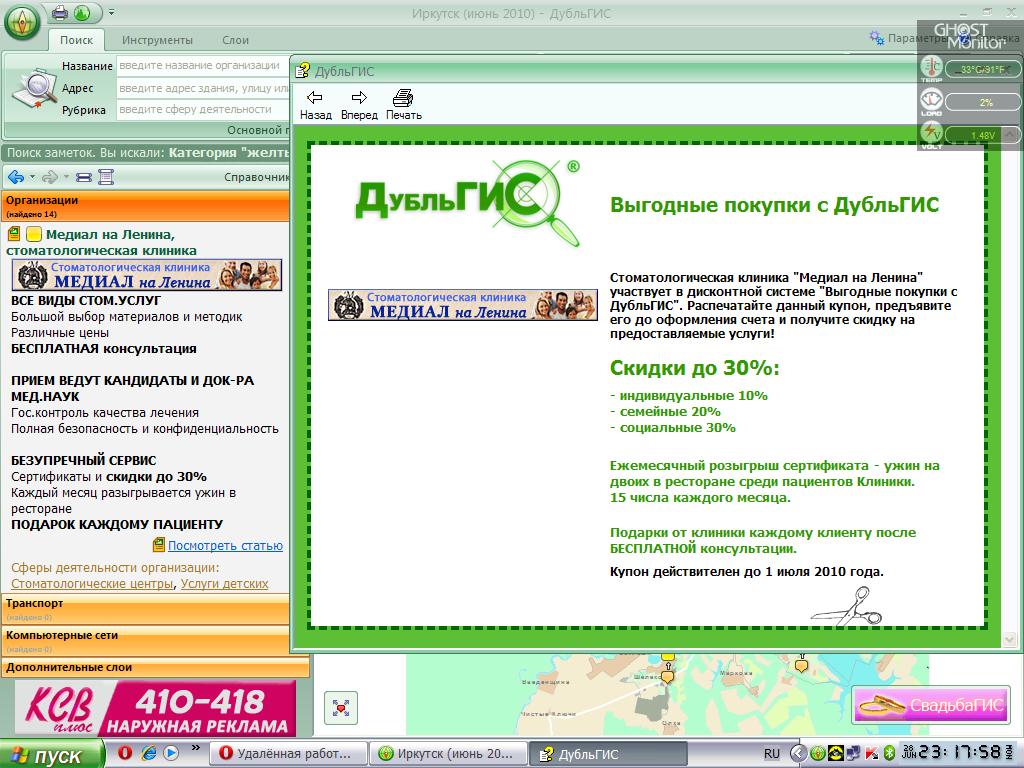The image size is (1024, 768).
Task: Expand the Дополнительные слои section
Action: 155,667
